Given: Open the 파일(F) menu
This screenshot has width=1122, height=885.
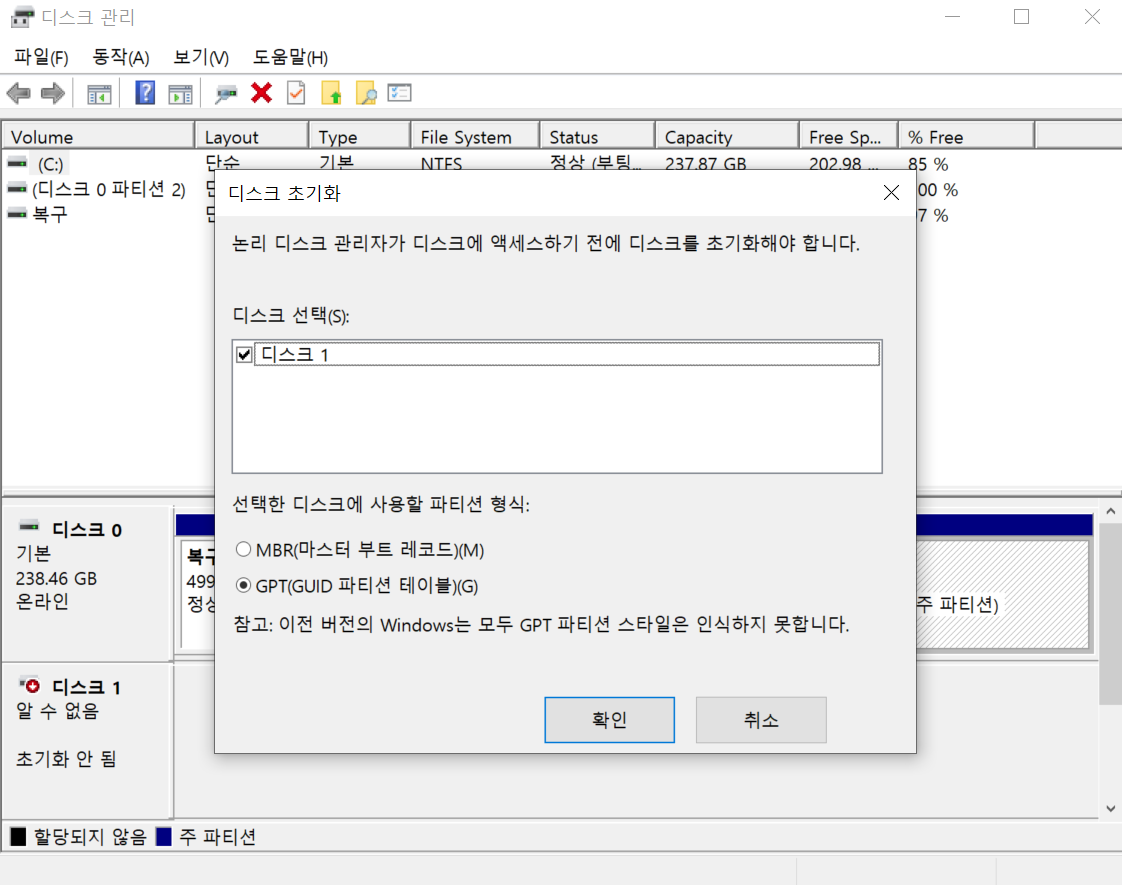Looking at the screenshot, I should pos(42,57).
